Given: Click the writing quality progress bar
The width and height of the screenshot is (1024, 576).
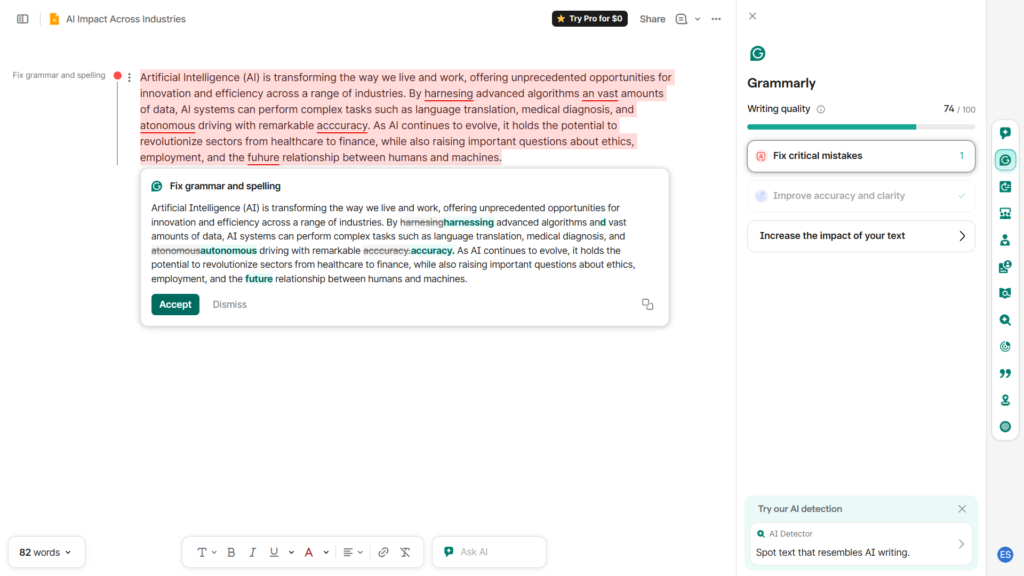Looking at the screenshot, I should pos(861,127).
